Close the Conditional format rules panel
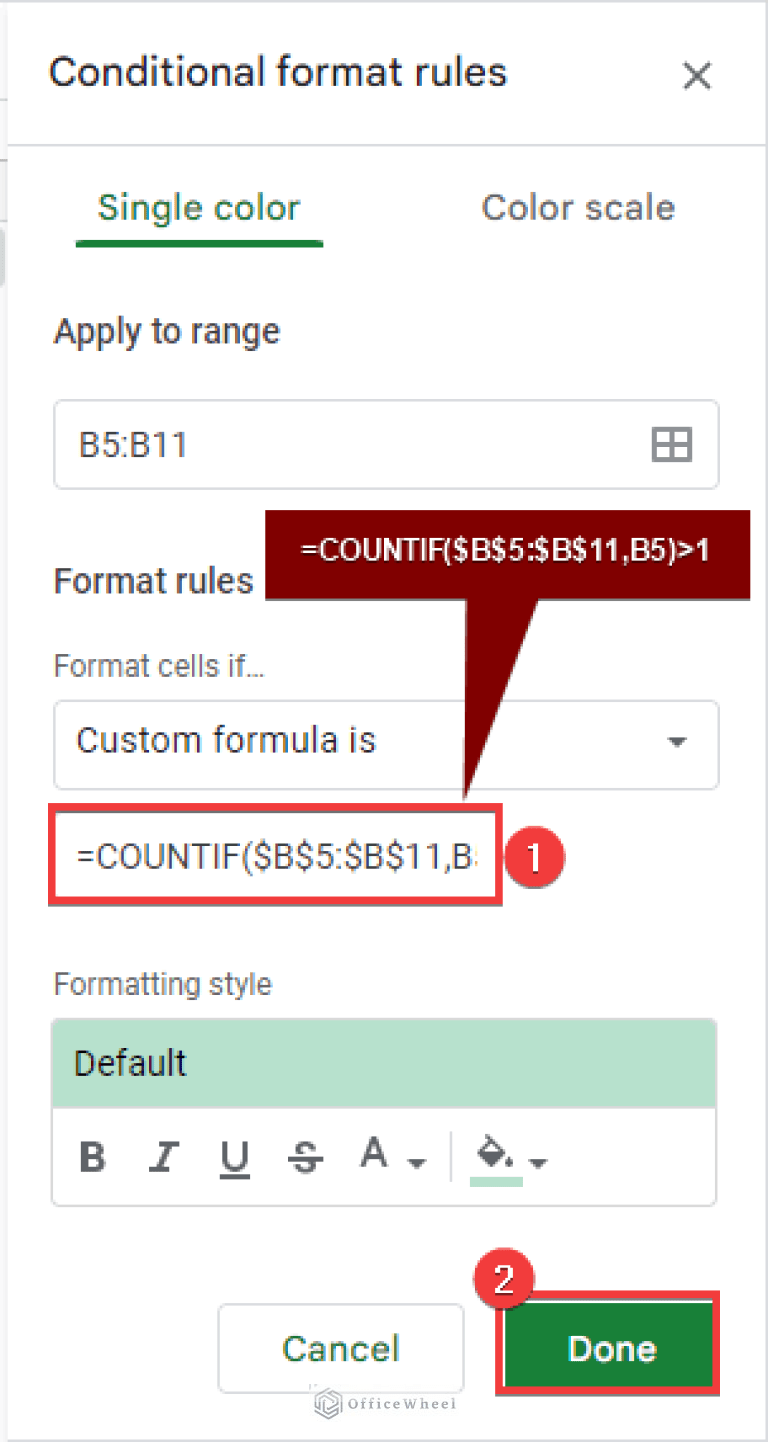 [697, 75]
